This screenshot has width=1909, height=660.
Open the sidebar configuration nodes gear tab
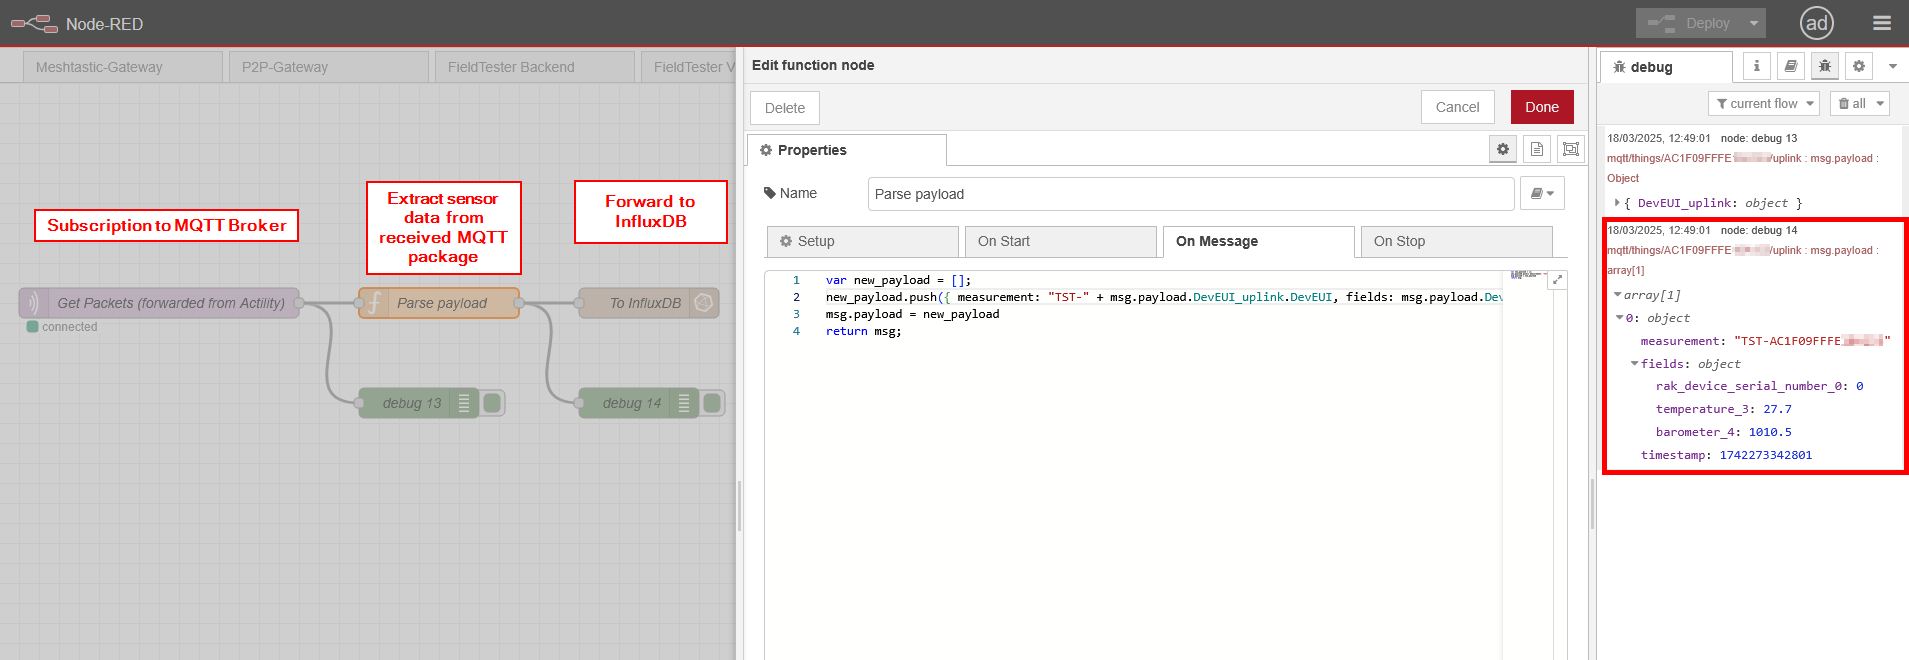1859,66
